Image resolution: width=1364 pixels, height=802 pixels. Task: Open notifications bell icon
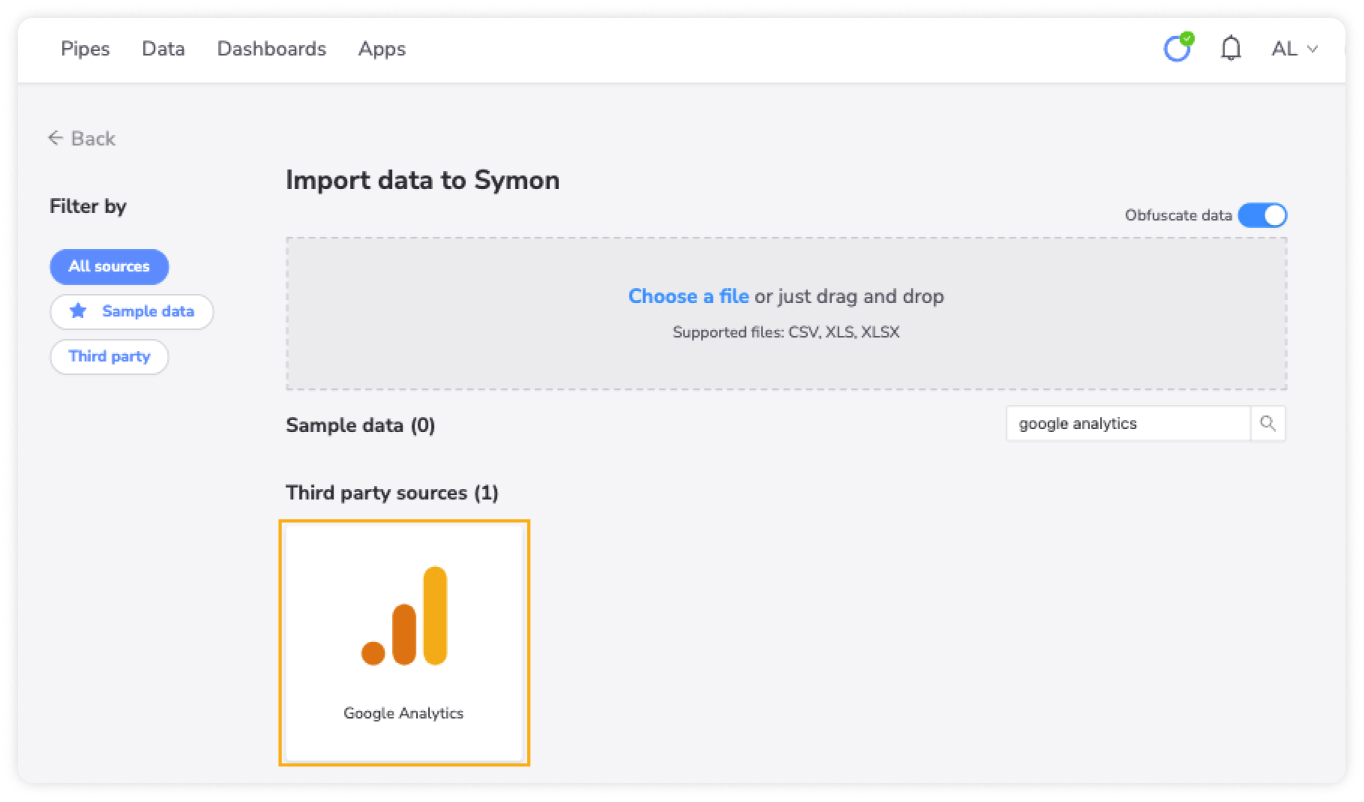(x=1231, y=48)
